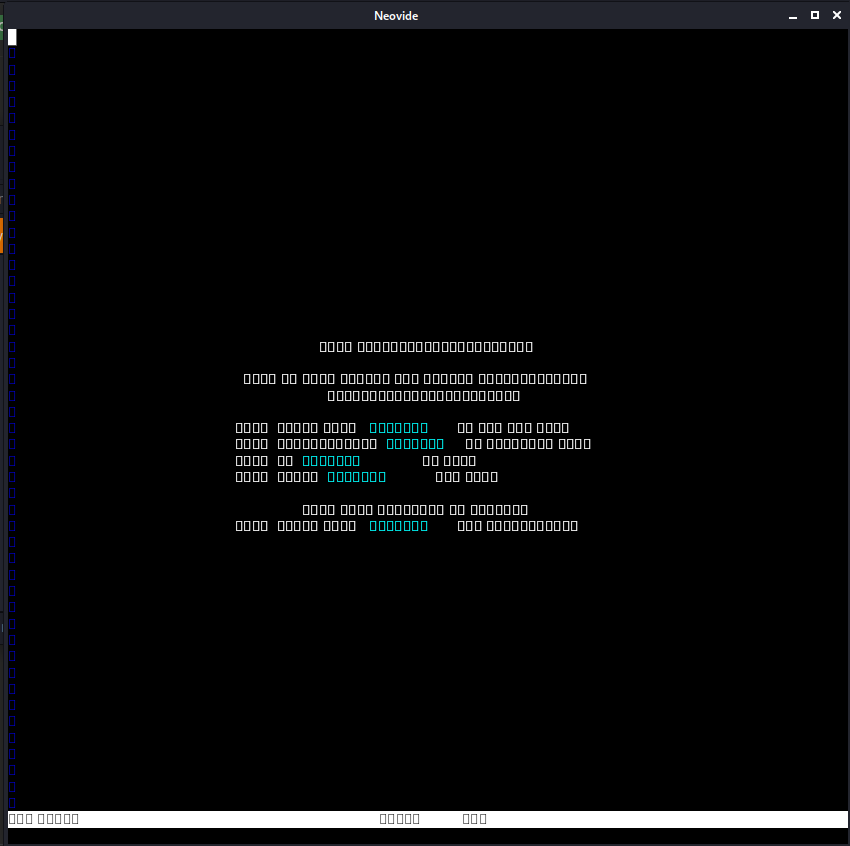Click the empty statusline area between segments
850x846 pixels.
pos(230,818)
